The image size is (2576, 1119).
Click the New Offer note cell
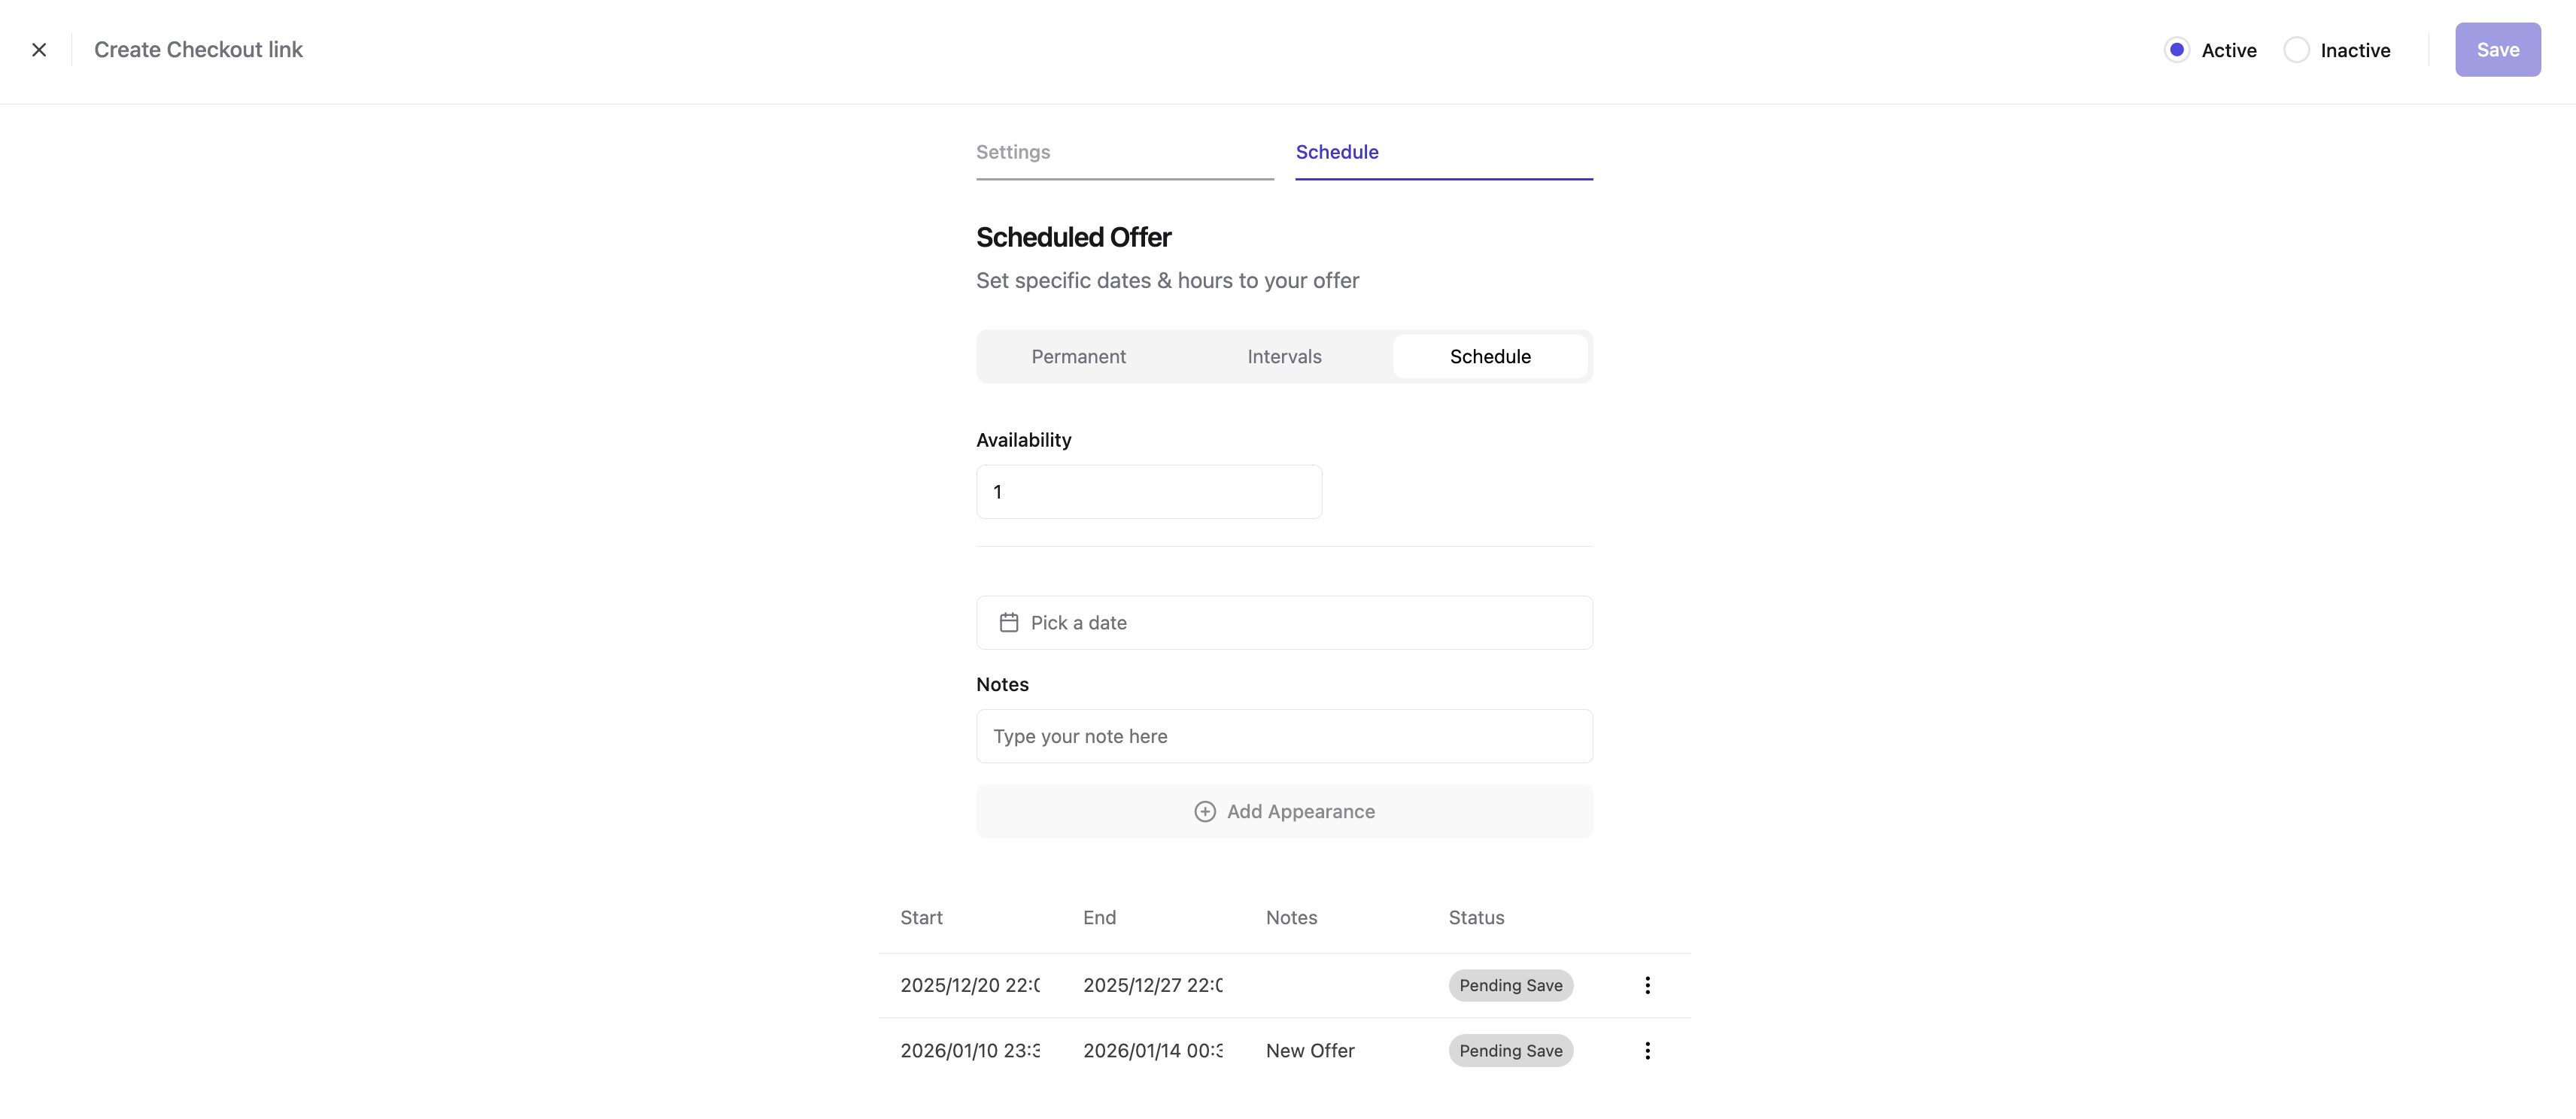coord(1310,1050)
